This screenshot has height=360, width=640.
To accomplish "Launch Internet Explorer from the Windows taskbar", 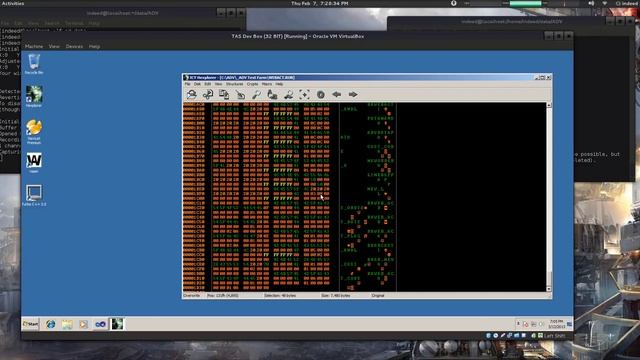I will click(x=51, y=324).
